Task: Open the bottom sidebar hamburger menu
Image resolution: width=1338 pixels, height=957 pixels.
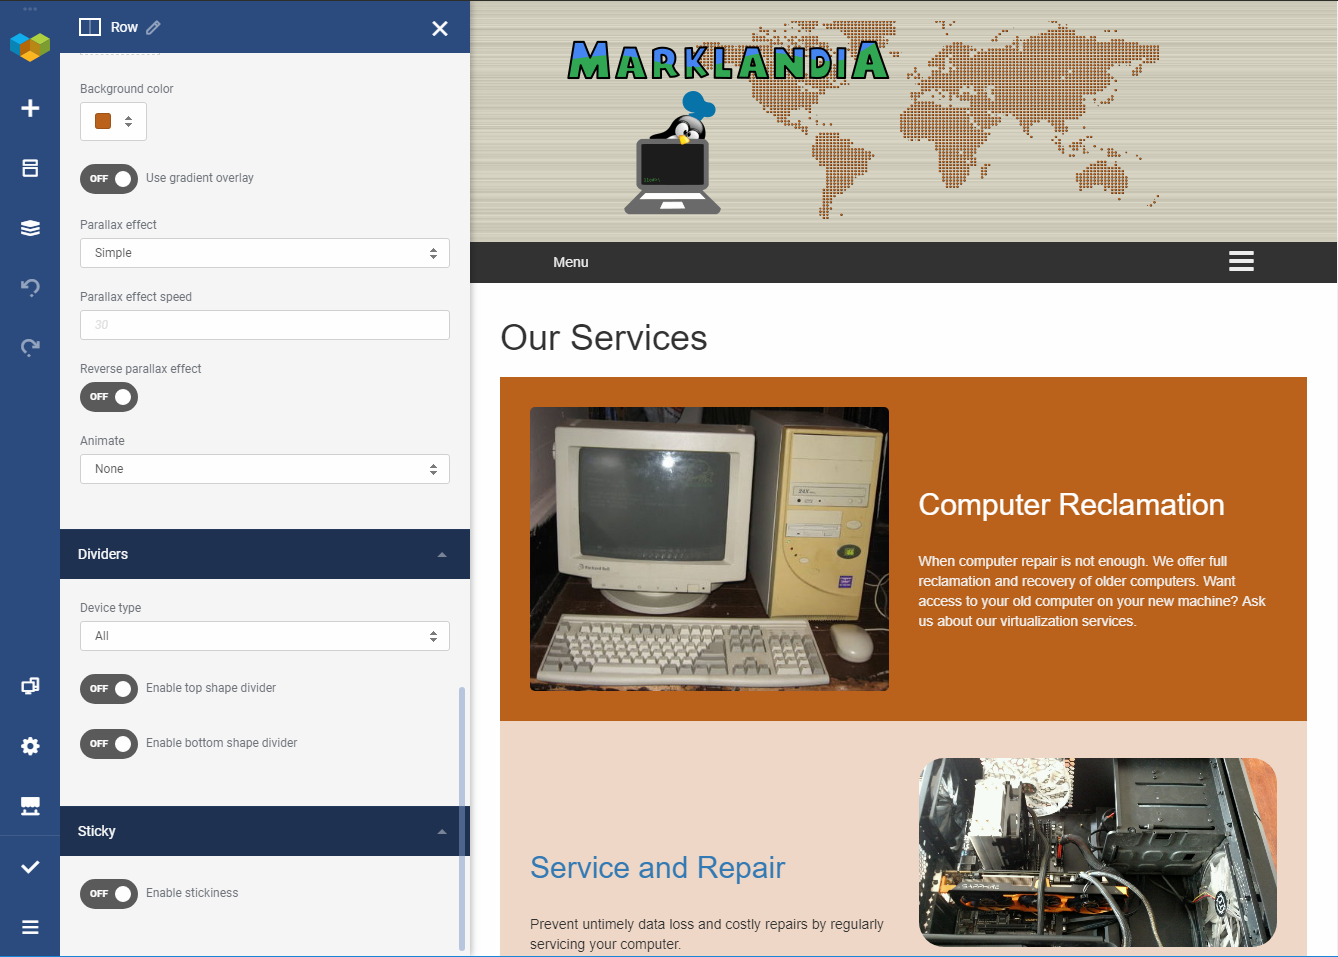Action: tap(30, 927)
